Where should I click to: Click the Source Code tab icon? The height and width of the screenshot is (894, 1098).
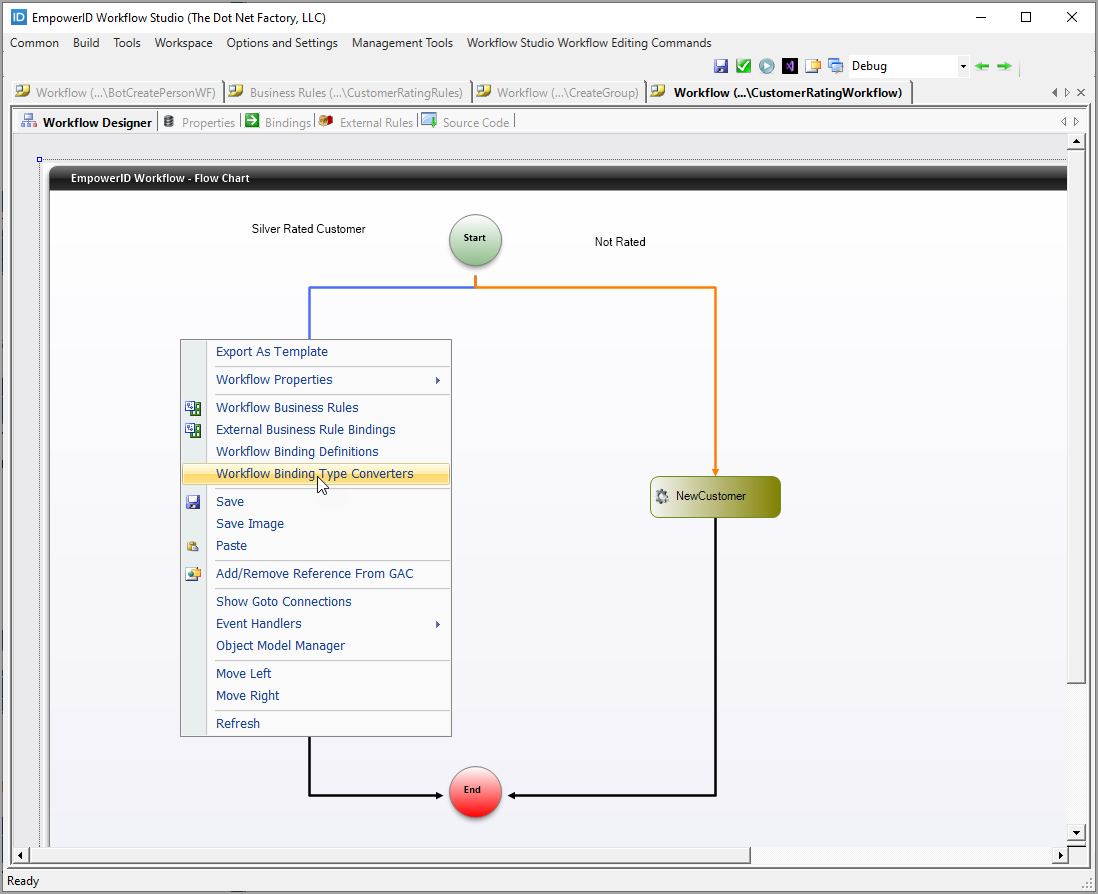click(x=429, y=120)
